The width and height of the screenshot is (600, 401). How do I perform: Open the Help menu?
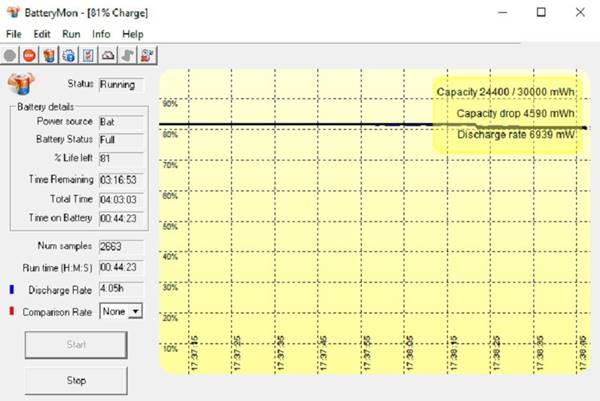coord(133,34)
